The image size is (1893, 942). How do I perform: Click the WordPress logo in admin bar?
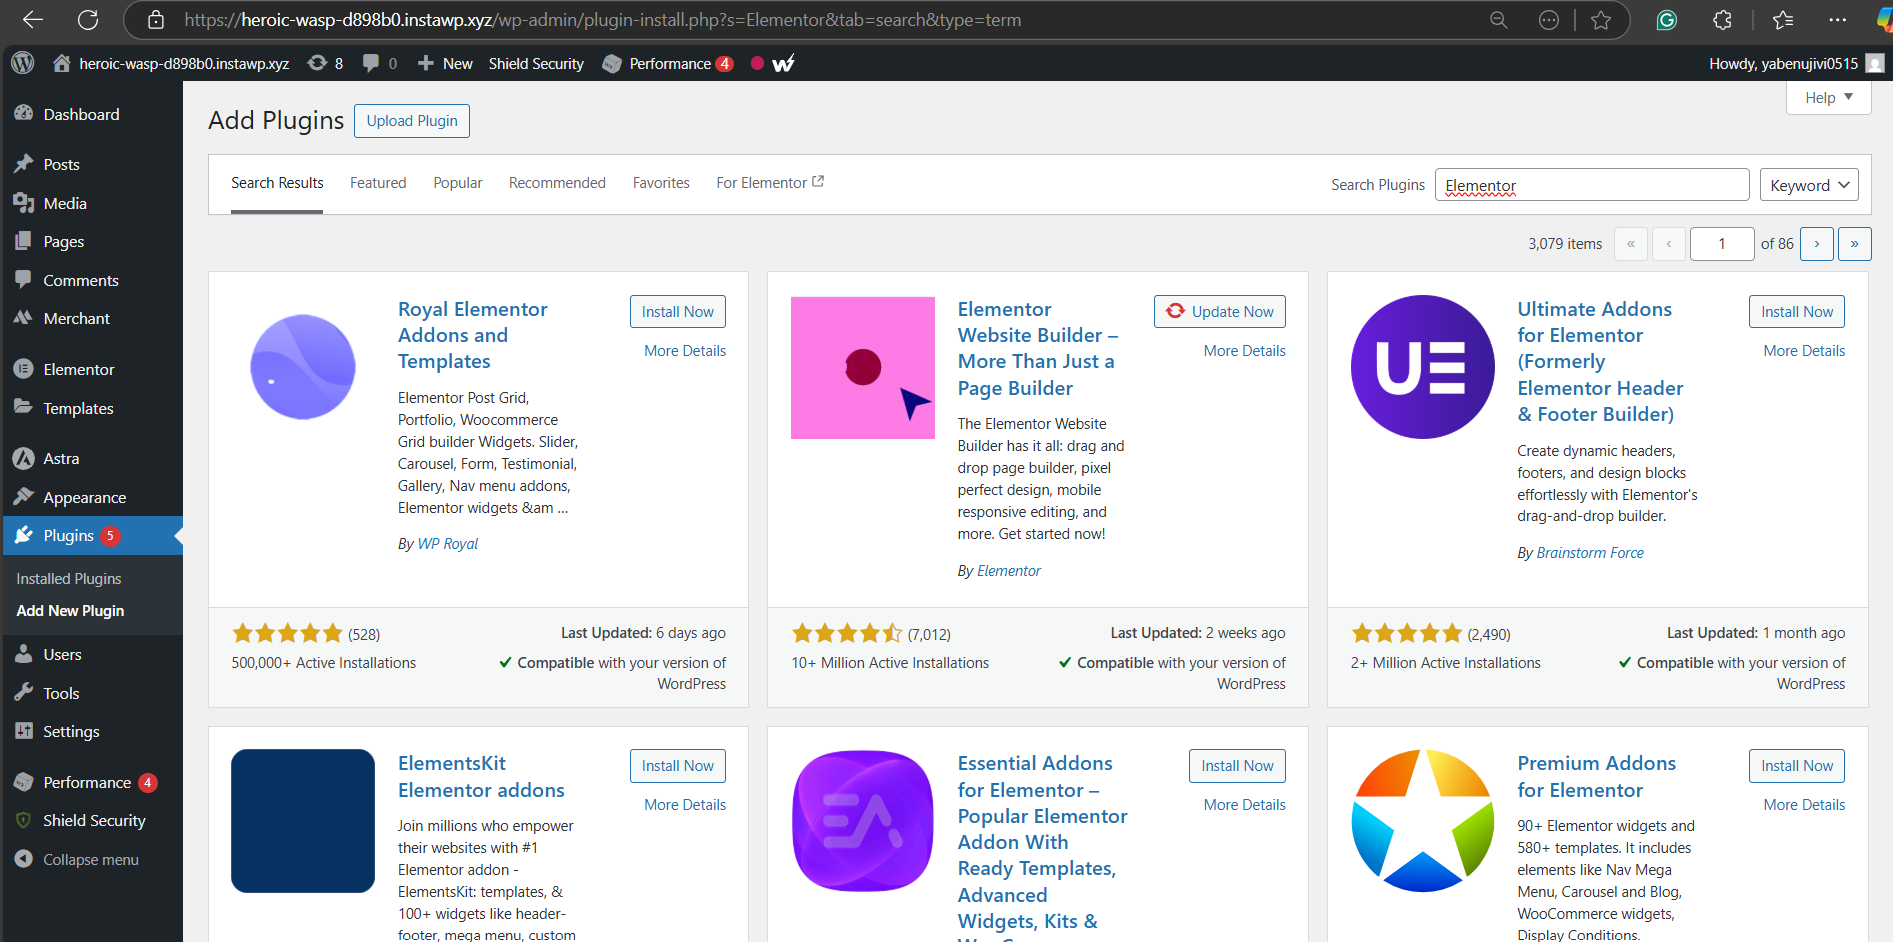point(23,63)
